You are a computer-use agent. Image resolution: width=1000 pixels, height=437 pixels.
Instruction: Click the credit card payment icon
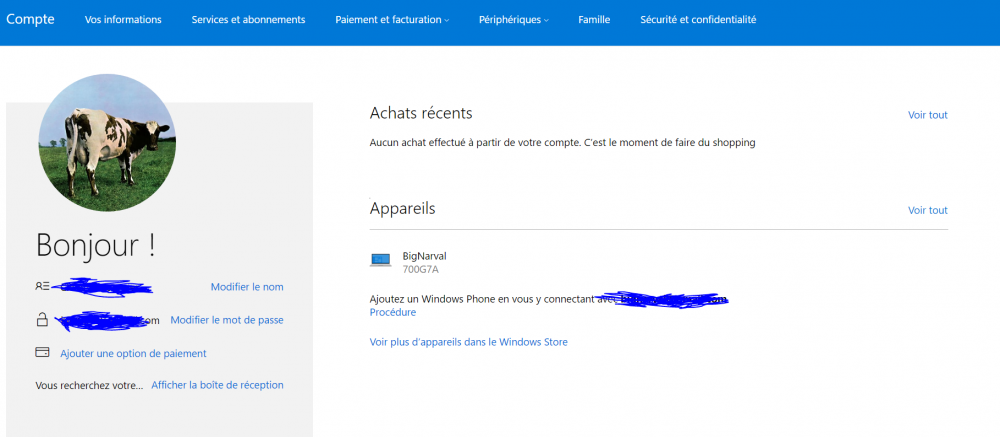tap(42, 352)
